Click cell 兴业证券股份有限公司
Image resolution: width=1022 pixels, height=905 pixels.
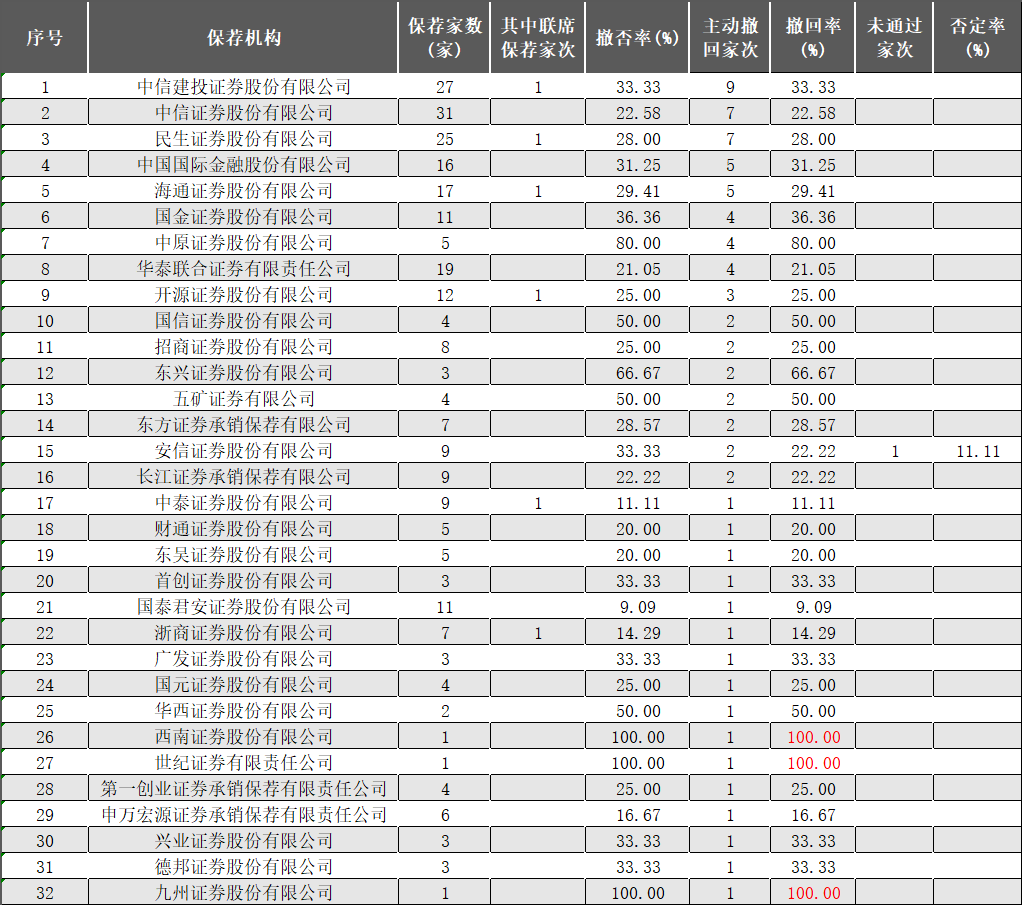pyautogui.click(x=243, y=841)
